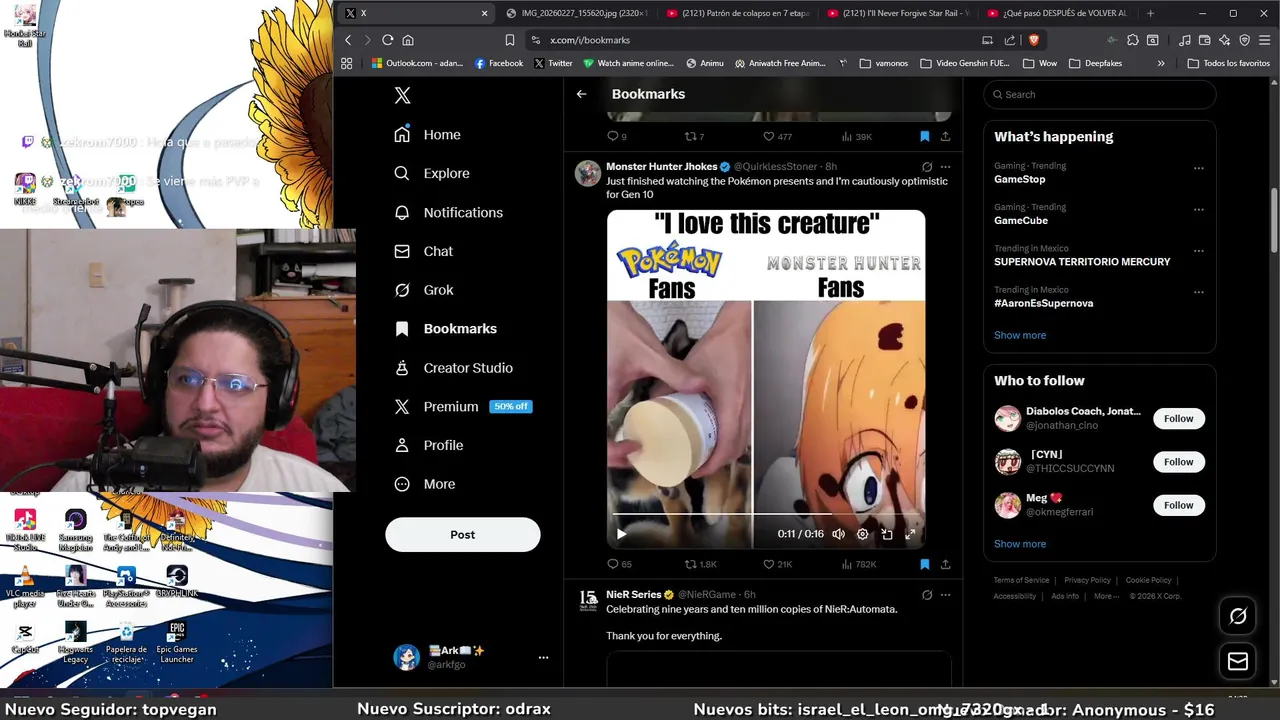
Task: Open more options for #AaronEsSupernova trend
Action: coord(1198,293)
